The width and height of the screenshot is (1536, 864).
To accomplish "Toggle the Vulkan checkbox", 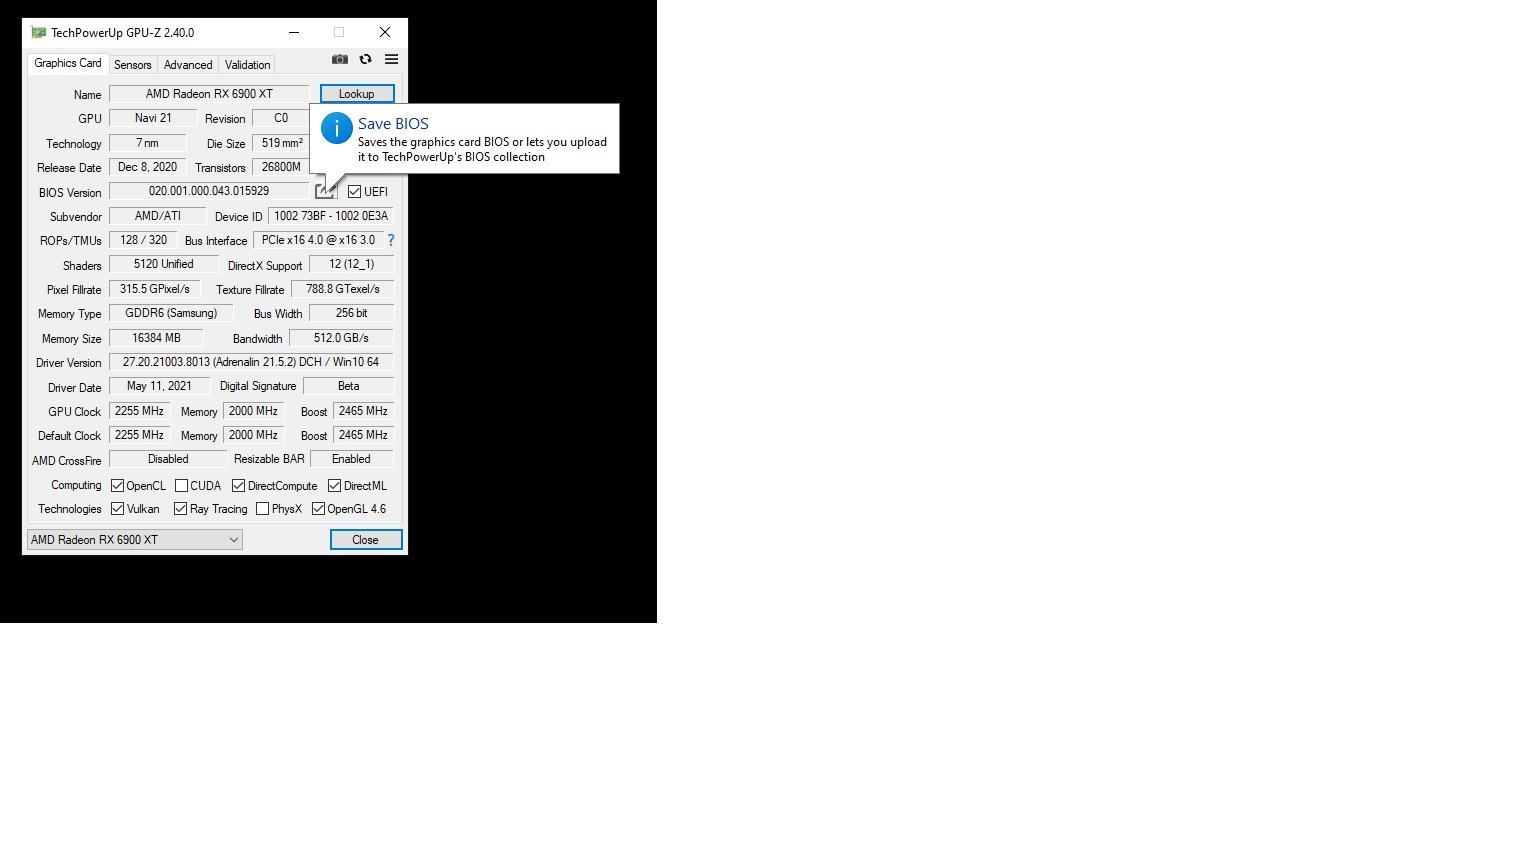I will (117, 509).
